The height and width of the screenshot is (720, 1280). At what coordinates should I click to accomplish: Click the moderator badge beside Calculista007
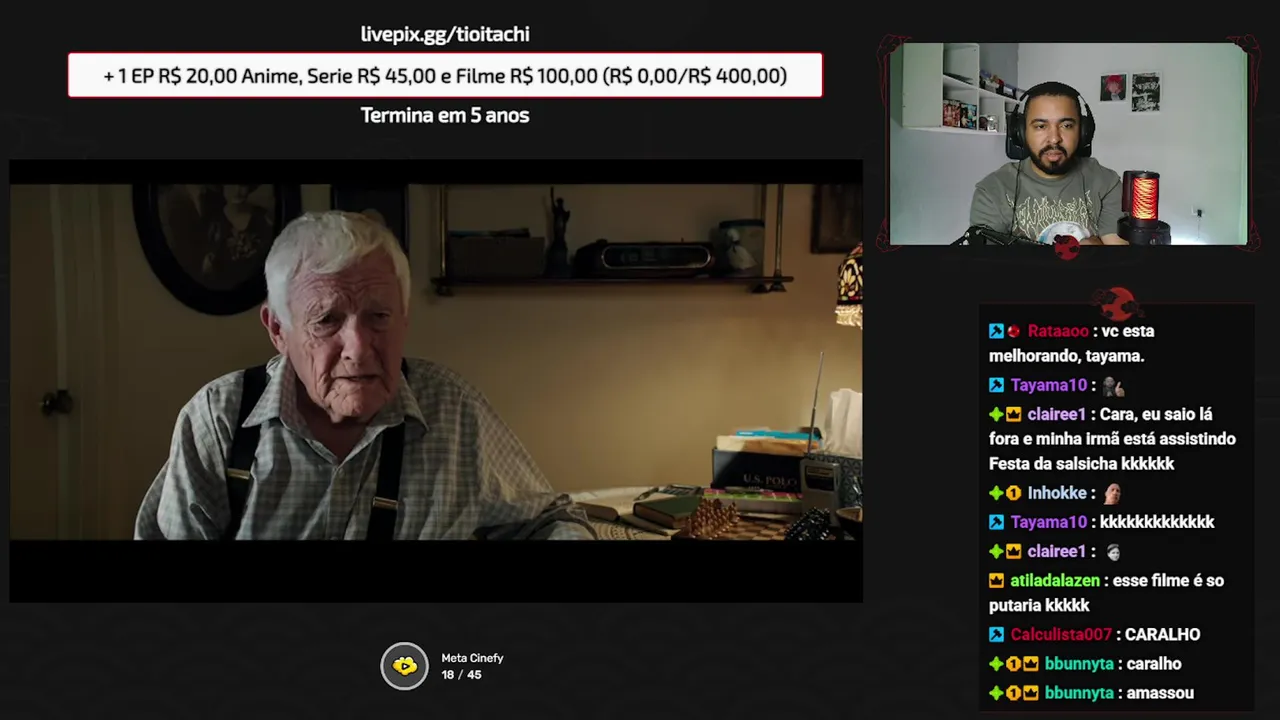(996, 635)
